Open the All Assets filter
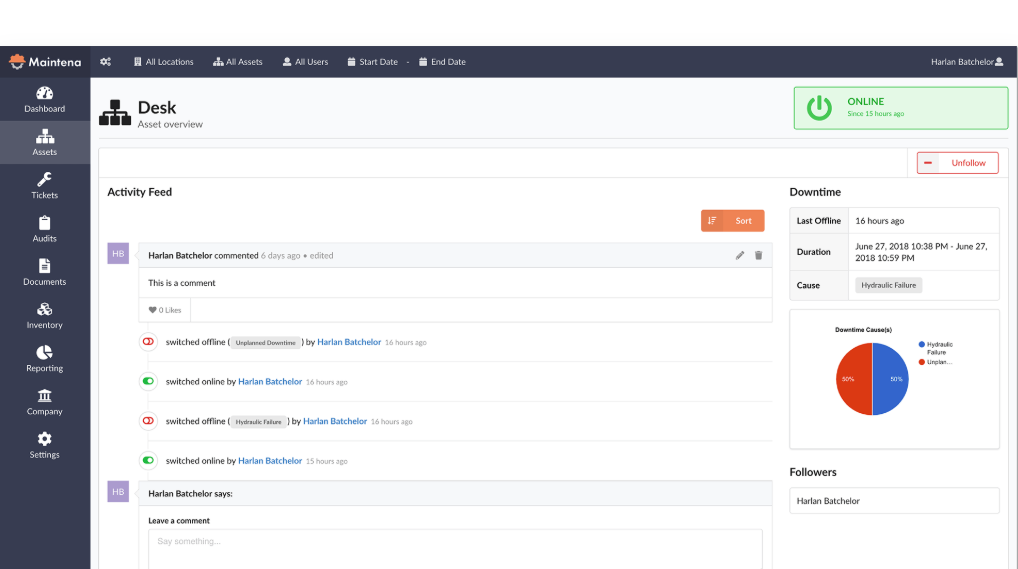The image size is (1018, 569). coord(238,62)
